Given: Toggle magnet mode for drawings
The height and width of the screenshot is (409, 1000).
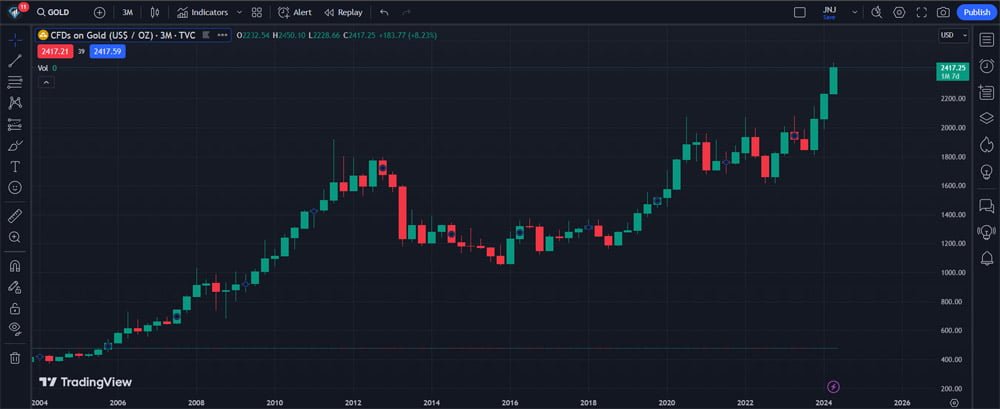Looking at the screenshot, I should (15, 265).
